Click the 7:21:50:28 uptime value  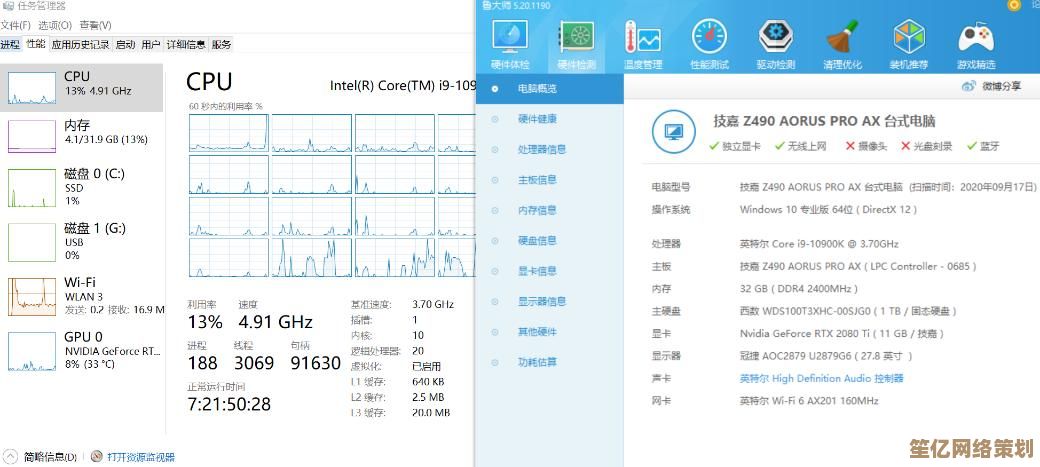pyautogui.click(x=229, y=404)
